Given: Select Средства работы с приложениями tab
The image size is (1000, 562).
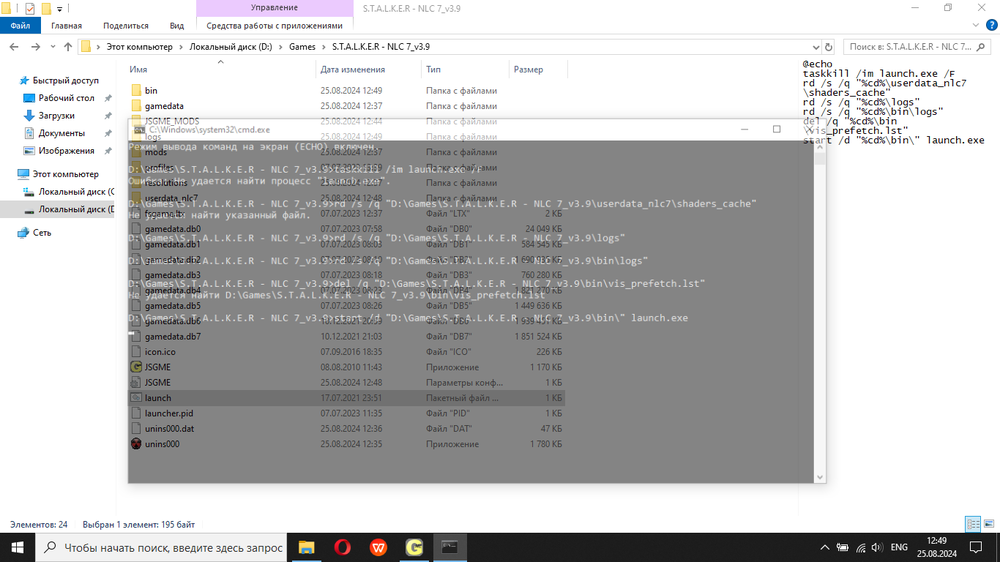Looking at the screenshot, I should 274,26.
